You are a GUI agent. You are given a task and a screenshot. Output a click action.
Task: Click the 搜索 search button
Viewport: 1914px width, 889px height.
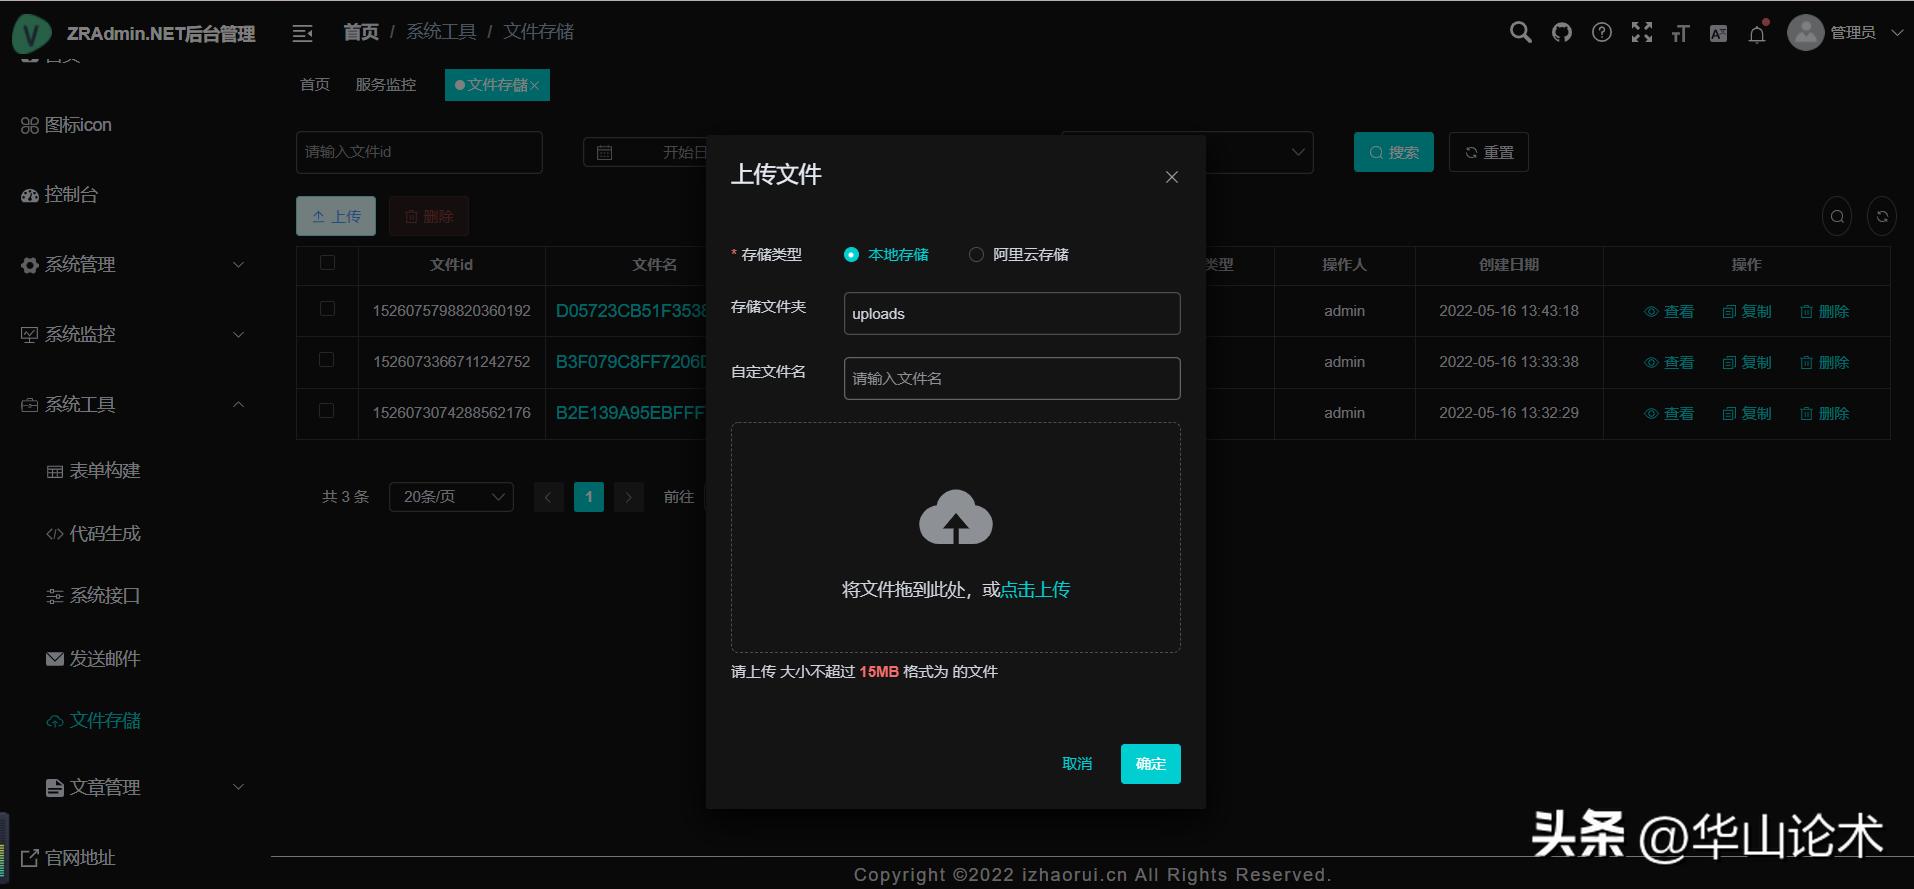point(1394,152)
